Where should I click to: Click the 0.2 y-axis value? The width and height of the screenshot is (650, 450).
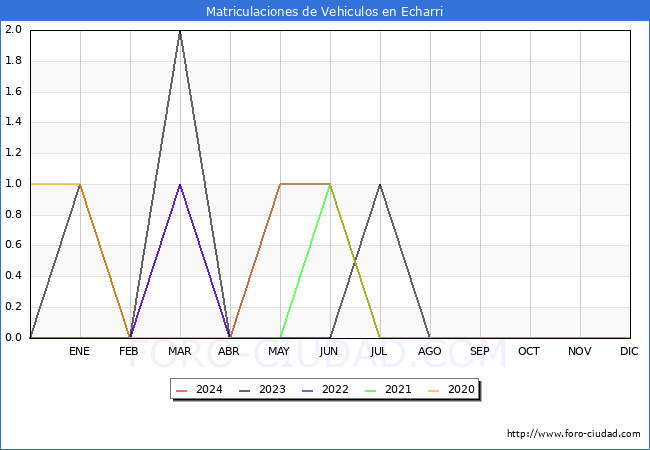pyautogui.click(x=13, y=307)
